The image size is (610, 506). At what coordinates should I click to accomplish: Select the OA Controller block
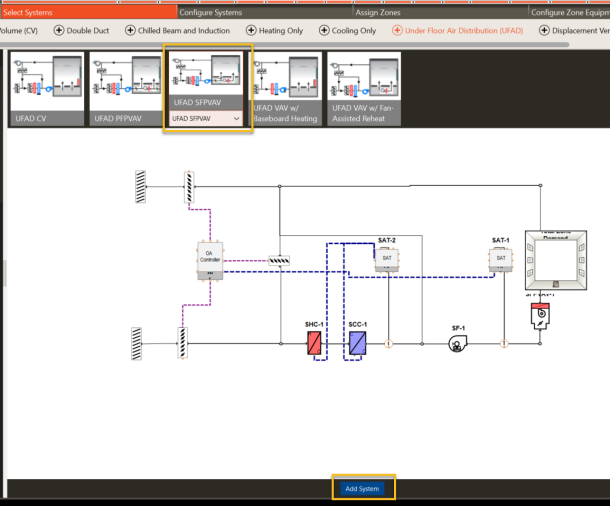pyautogui.click(x=210, y=261)
